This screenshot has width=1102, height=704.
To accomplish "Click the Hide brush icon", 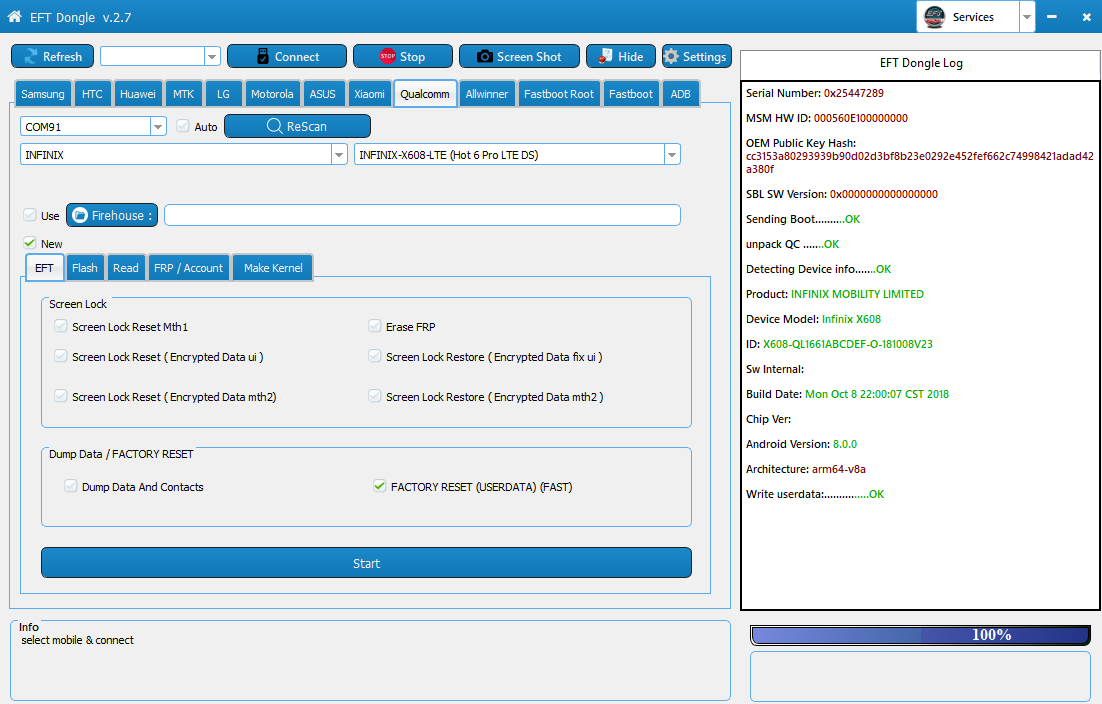I will 605,57.
